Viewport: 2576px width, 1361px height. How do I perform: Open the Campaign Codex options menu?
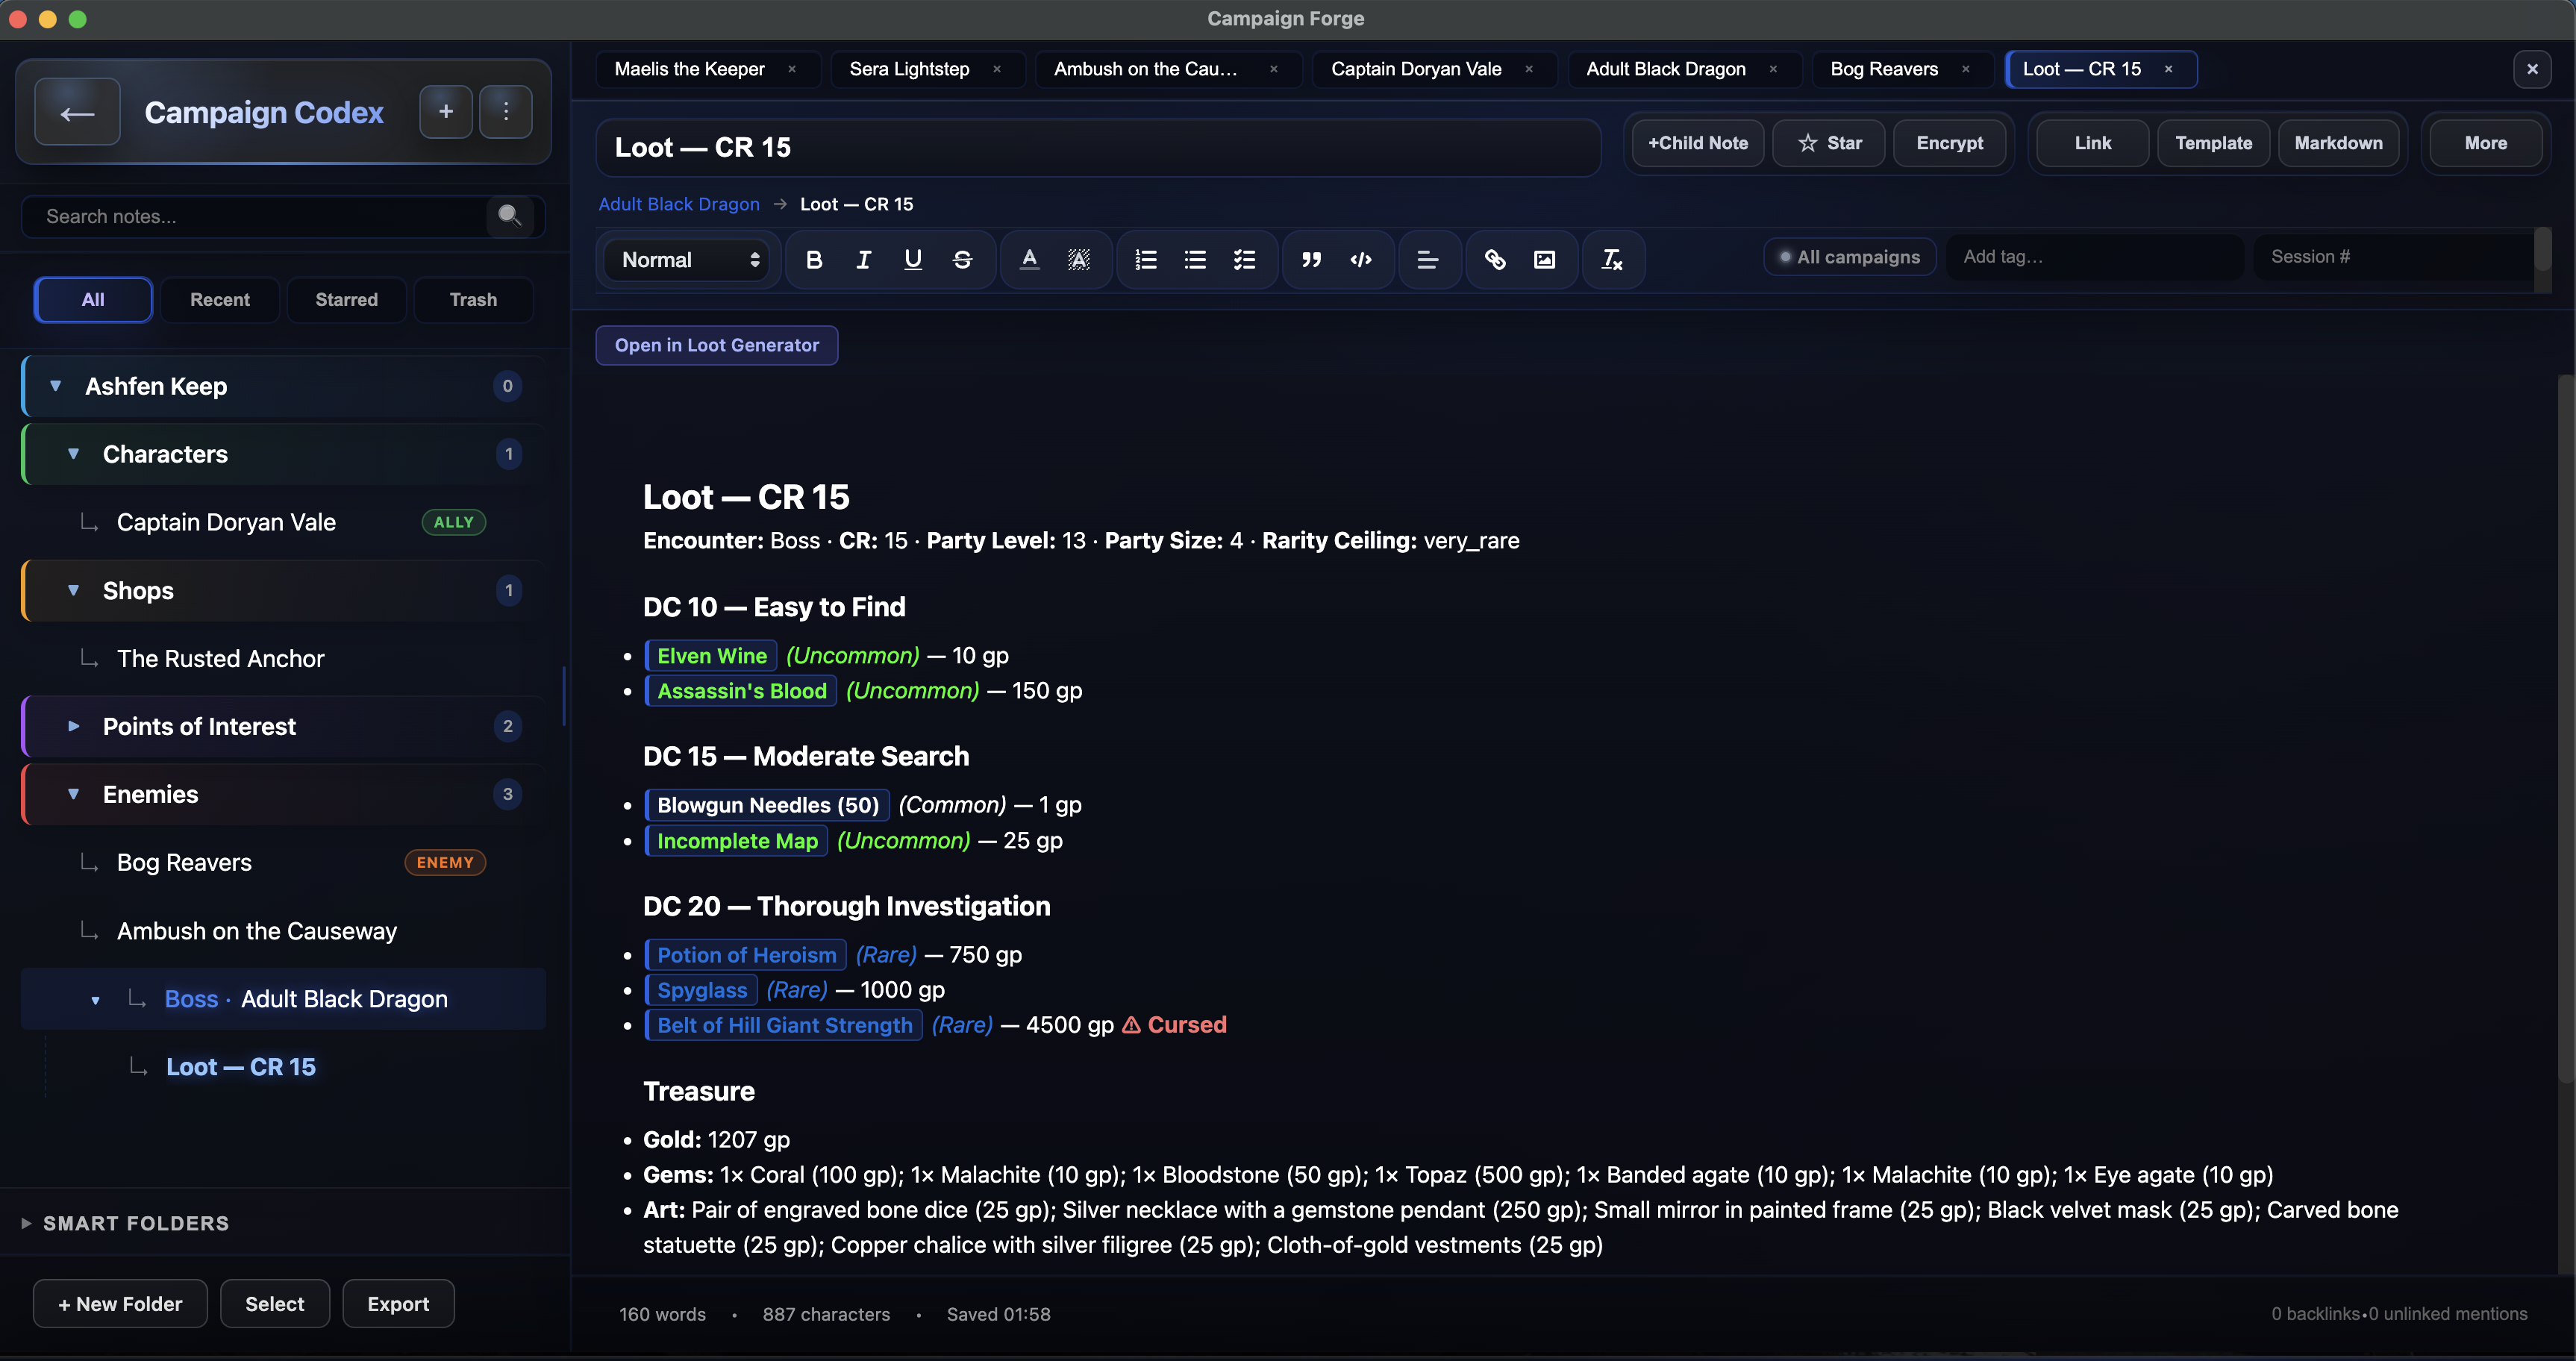point(506,112)
